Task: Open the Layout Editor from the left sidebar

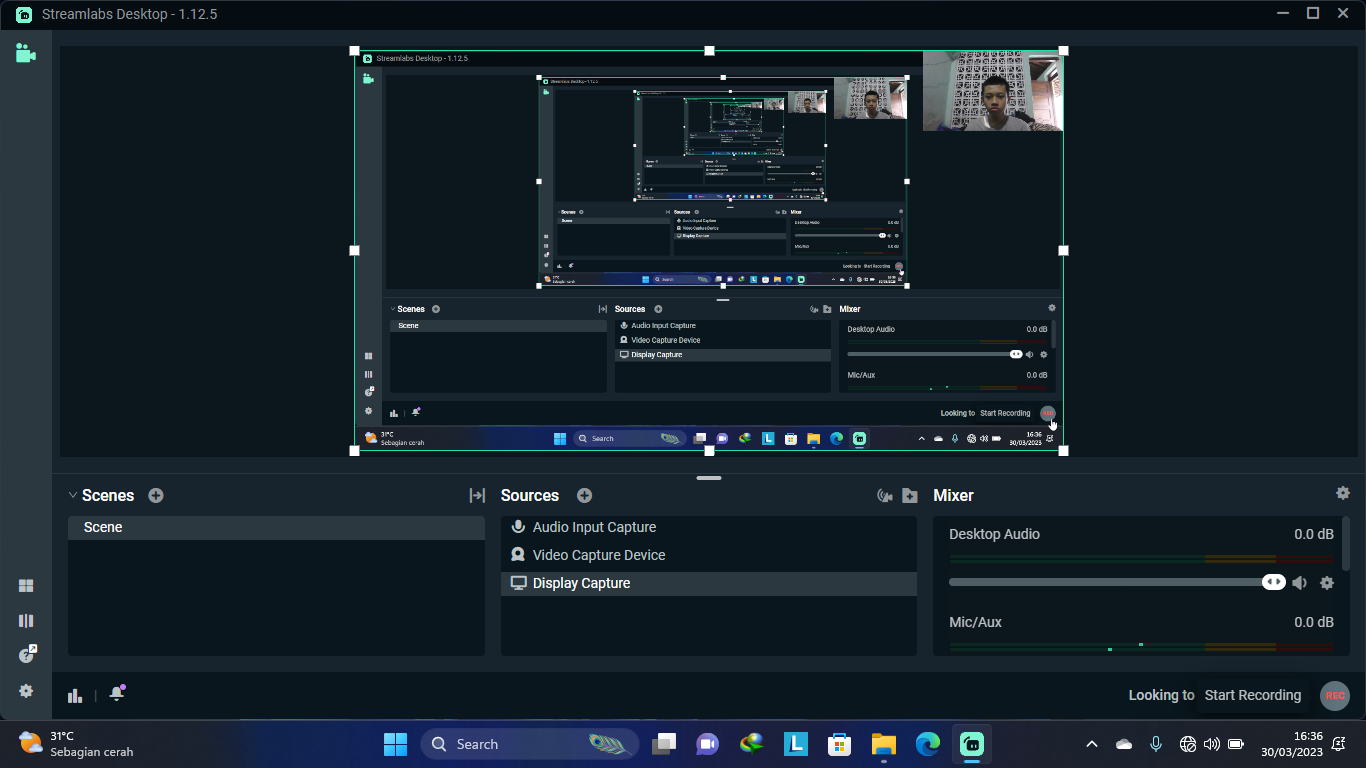Action: (26, 586)
